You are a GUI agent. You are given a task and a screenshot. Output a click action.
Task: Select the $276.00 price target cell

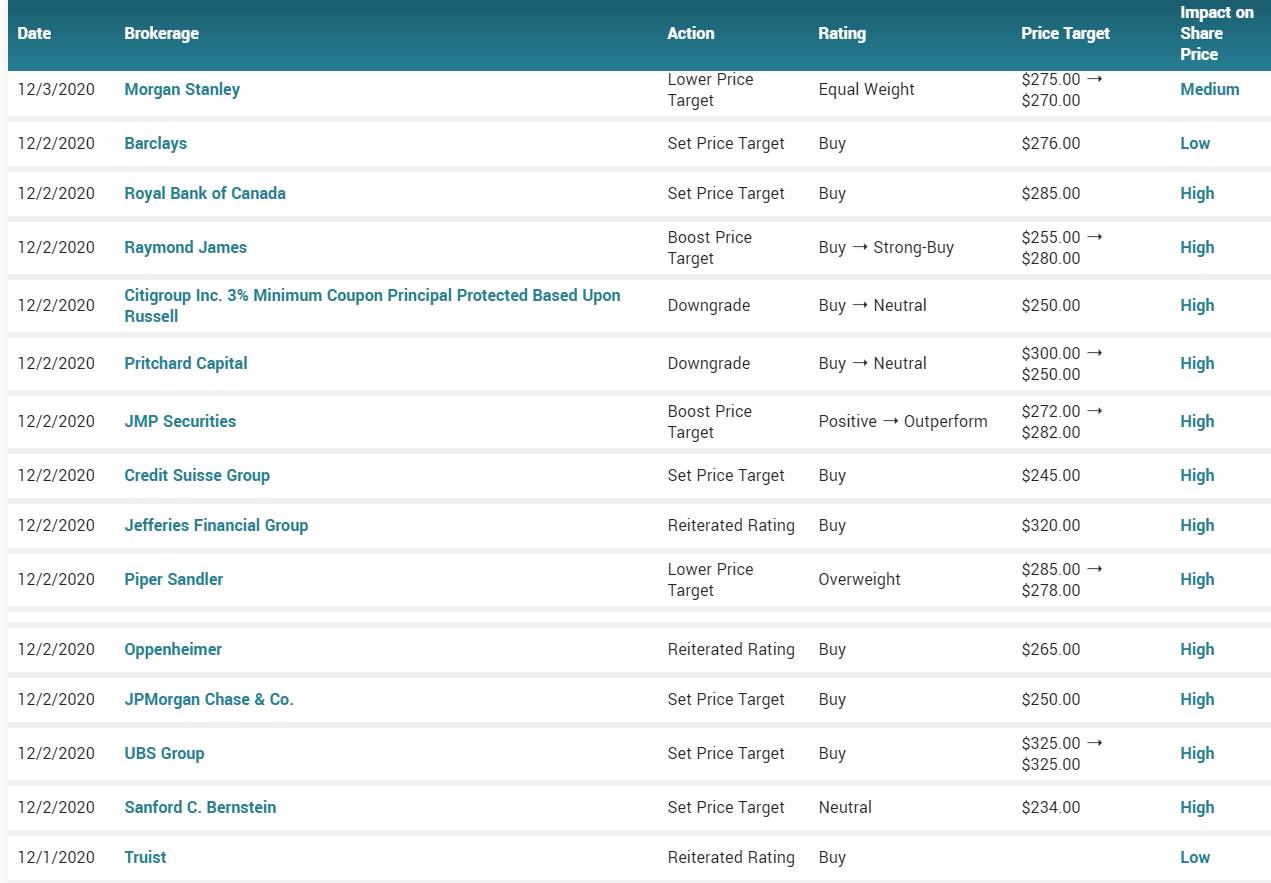pos(1051,143)
